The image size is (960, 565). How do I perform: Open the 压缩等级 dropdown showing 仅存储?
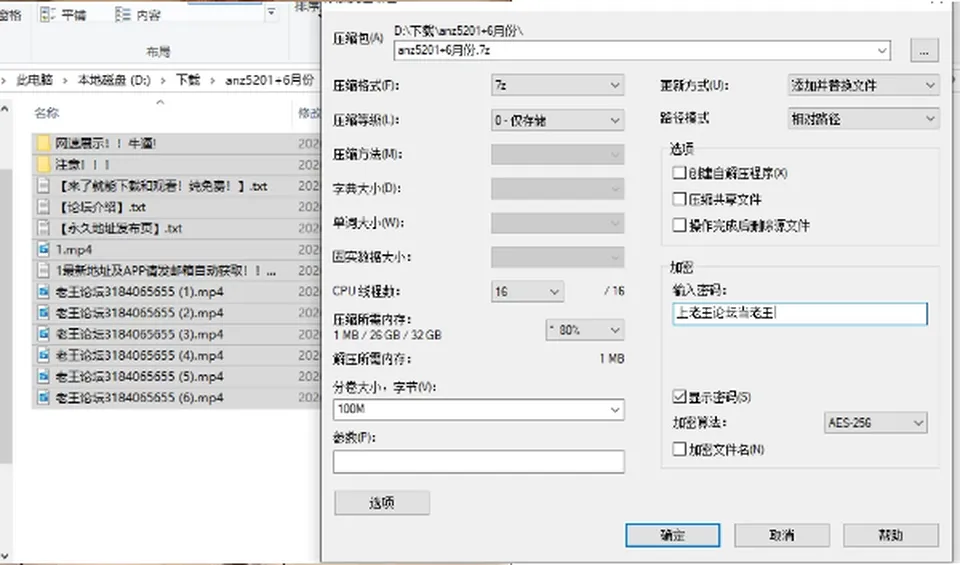(x=557, y=120)
